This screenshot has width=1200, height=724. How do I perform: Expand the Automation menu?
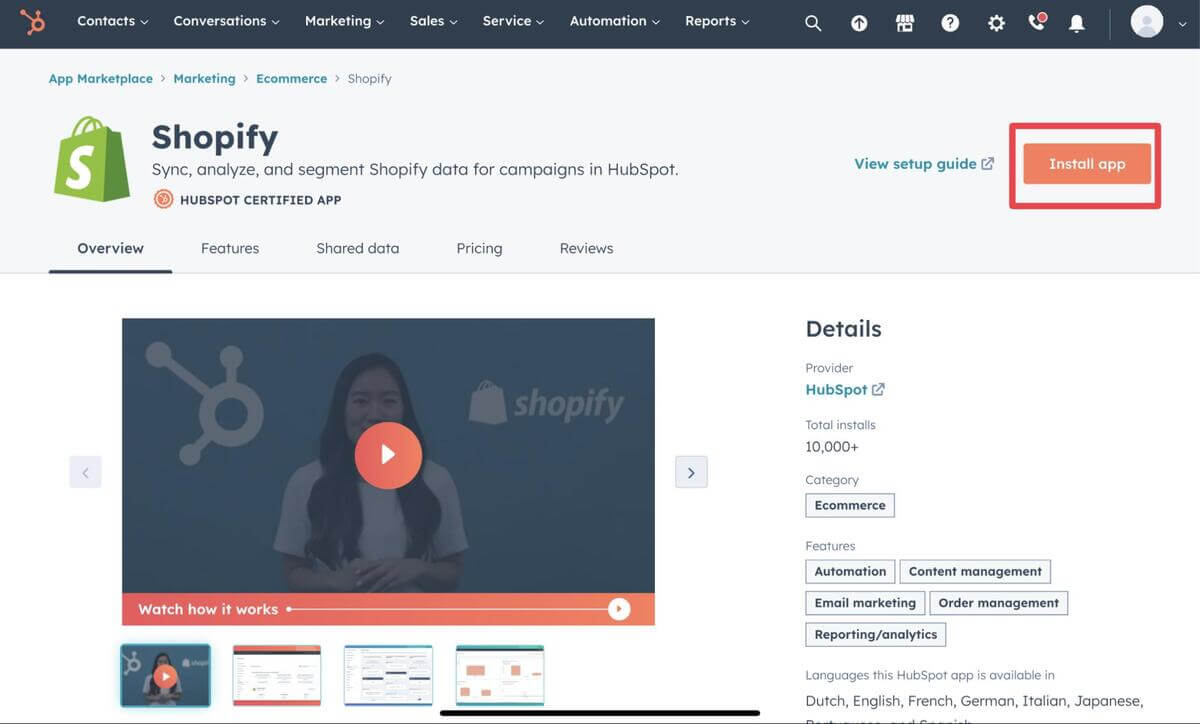point(615,21)
